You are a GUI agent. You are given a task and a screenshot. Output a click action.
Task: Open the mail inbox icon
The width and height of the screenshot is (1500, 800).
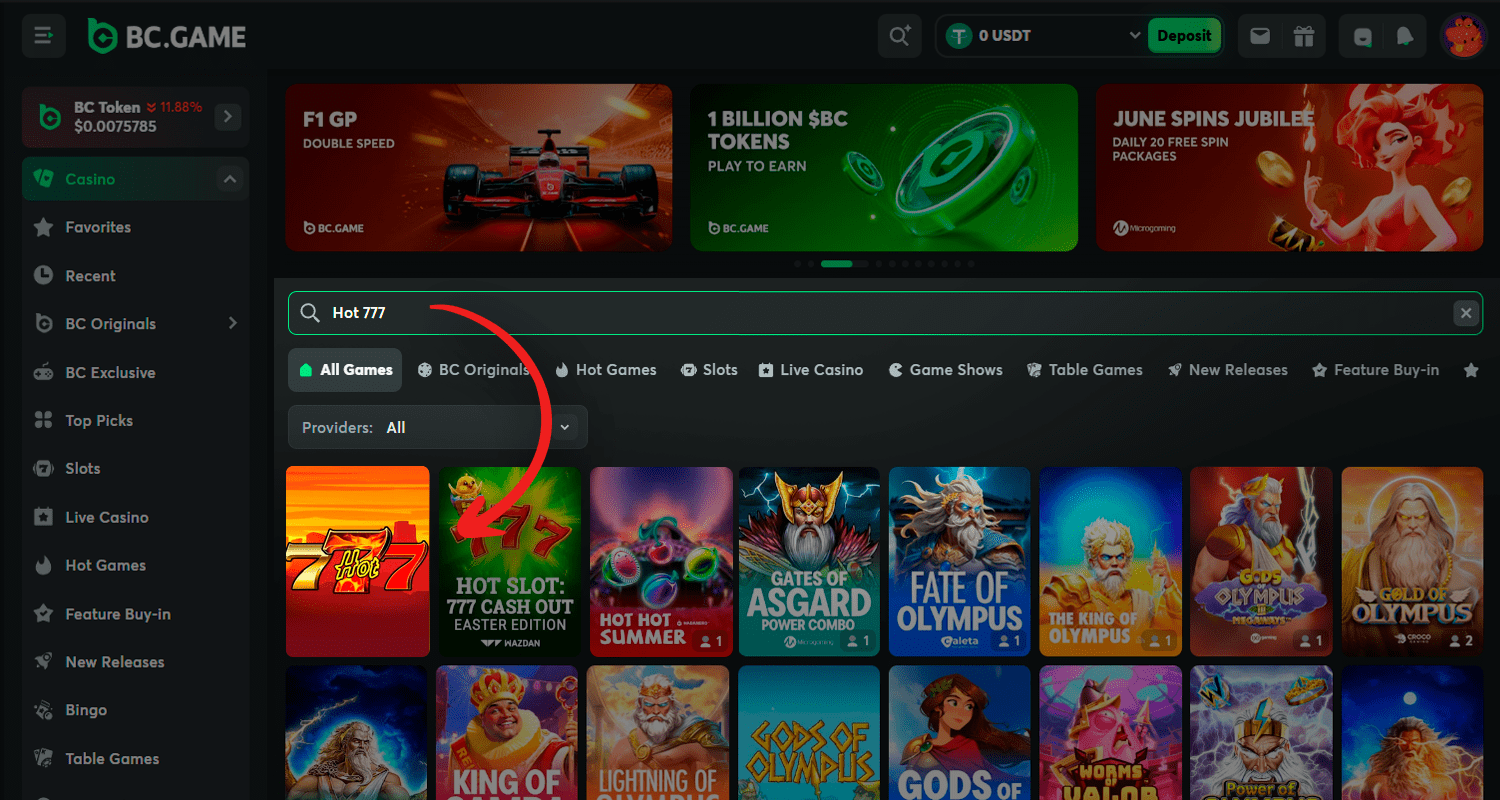click(1260, 36)
